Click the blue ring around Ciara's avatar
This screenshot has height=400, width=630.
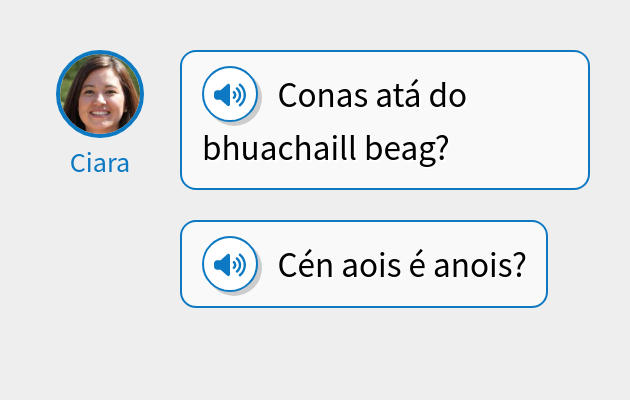(100, 52)
